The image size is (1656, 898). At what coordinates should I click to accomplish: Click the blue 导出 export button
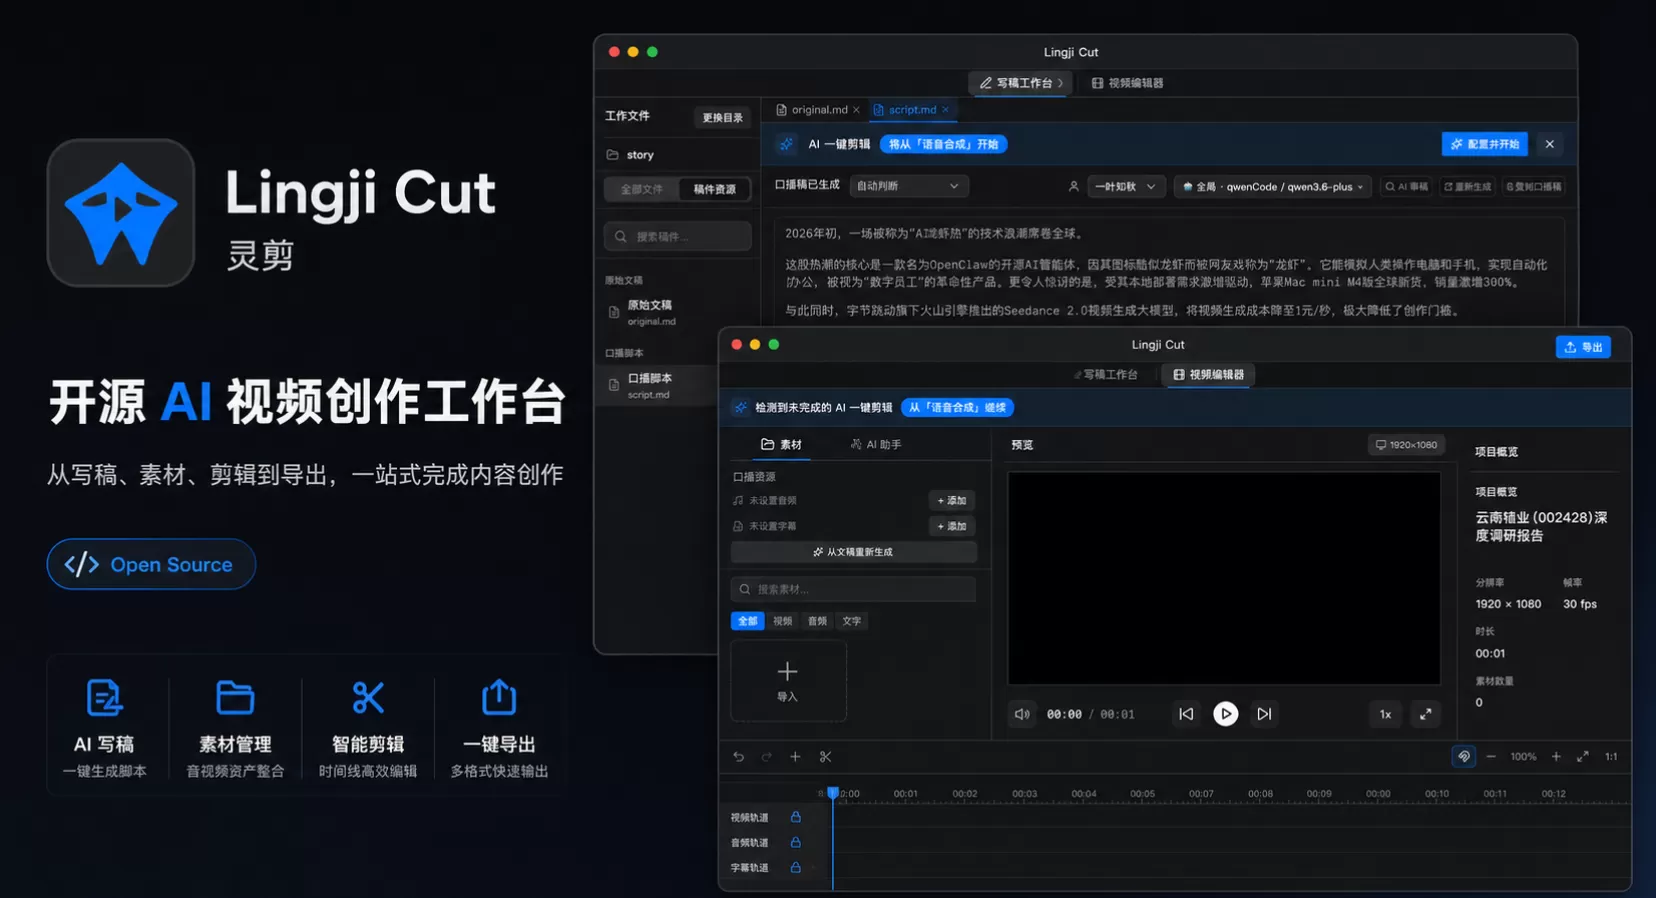coord(1583,347)
